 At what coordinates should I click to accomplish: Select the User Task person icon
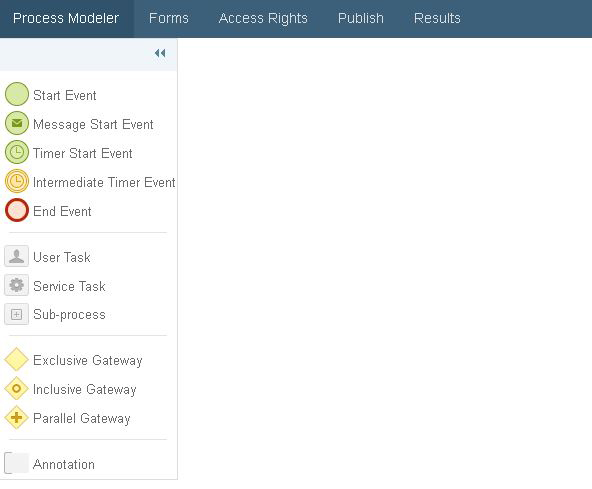point(17,256)
